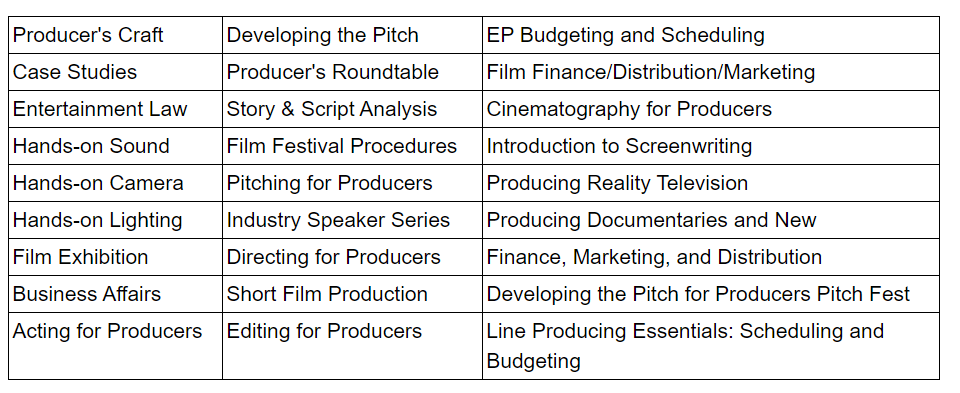Select the Developing the Pitch cell
The height and width of the screenshot is (393, 960).
point(352,35)
